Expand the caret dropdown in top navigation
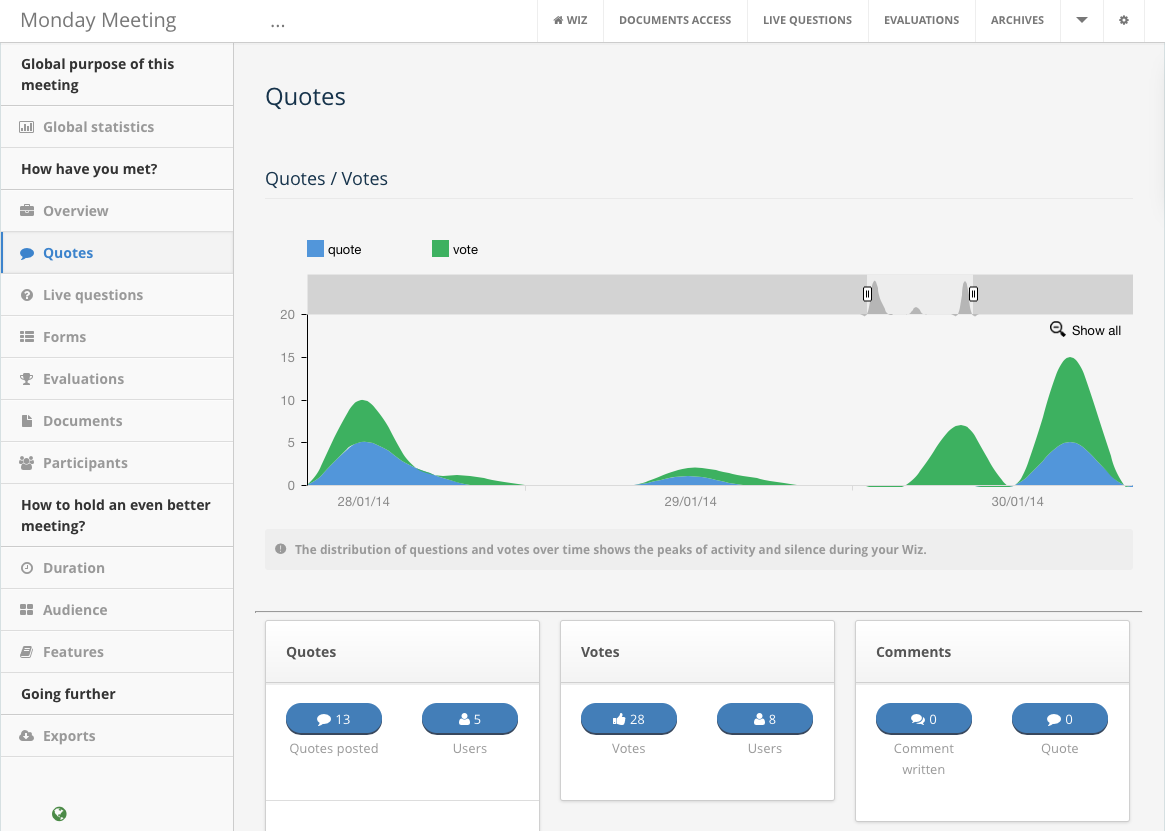 point(1082,20)
